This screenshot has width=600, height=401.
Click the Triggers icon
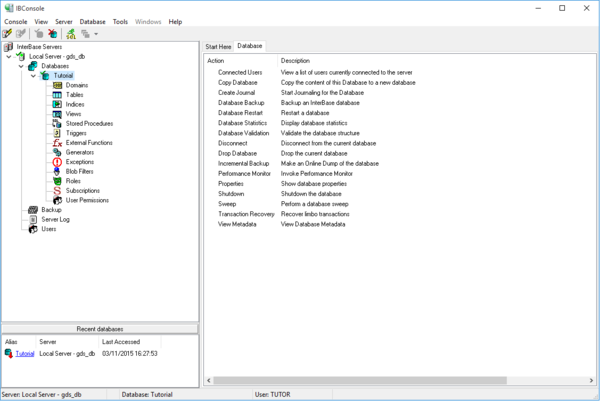[57, 133]
